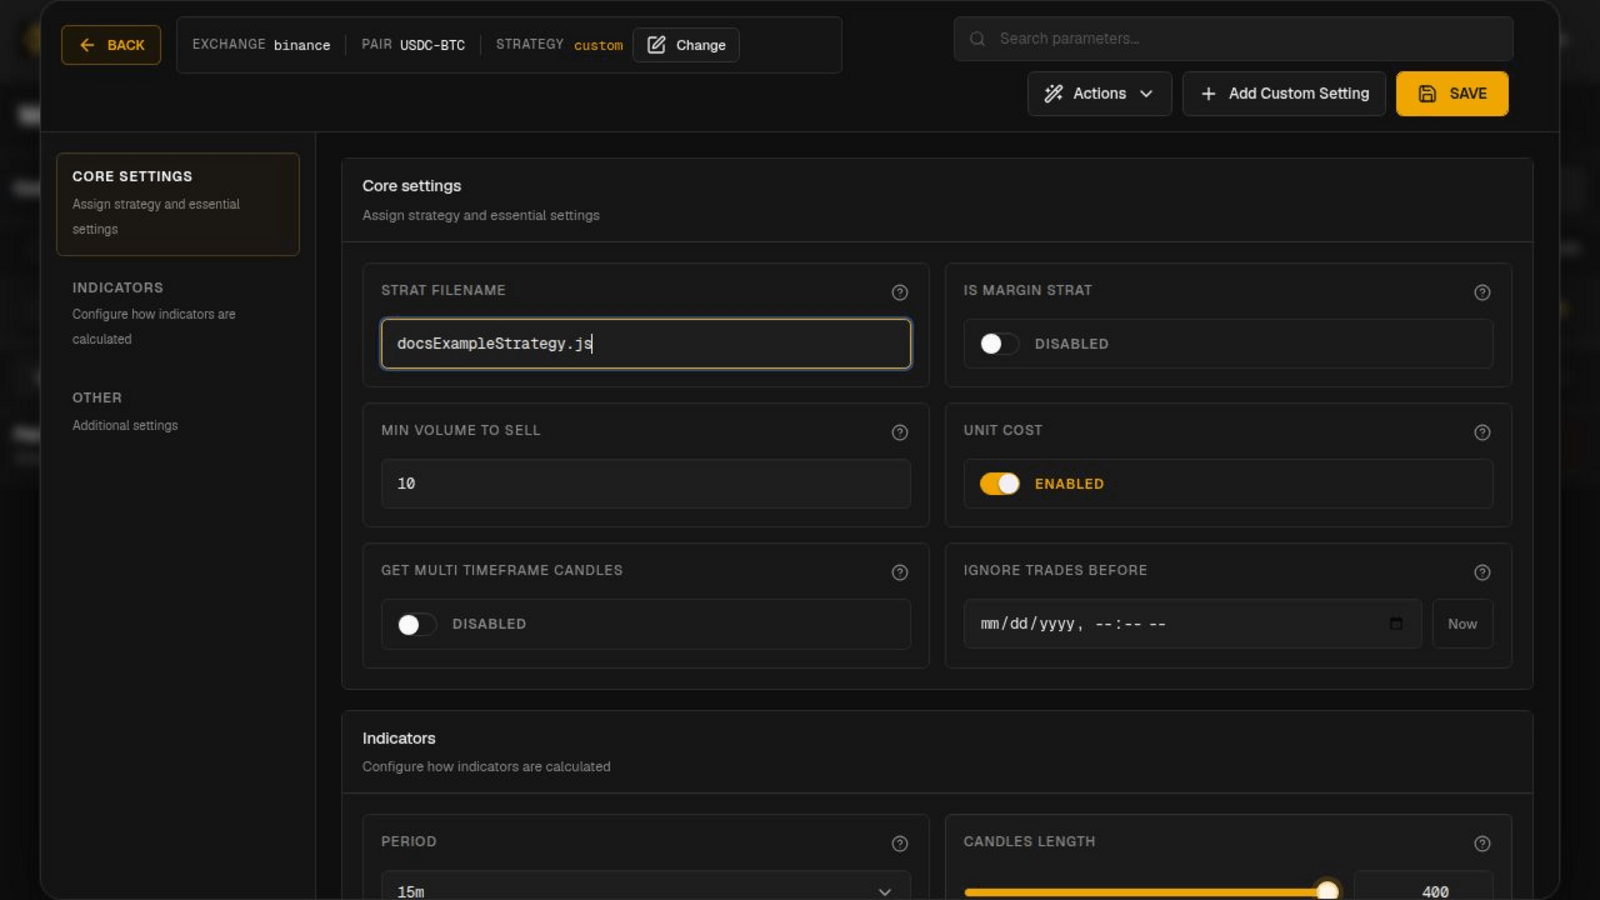Click help icon for Candles Length
This screenshot has height=900, width=1600.
click(x=1482, y=843)
